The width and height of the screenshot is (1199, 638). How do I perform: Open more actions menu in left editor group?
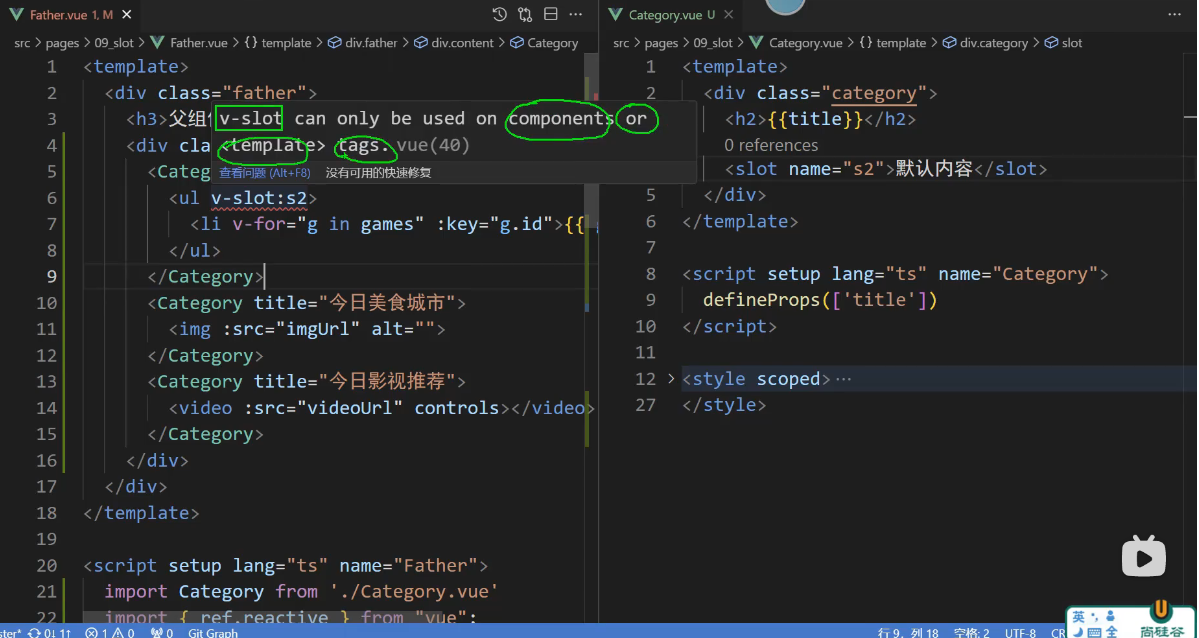(575, 15)
